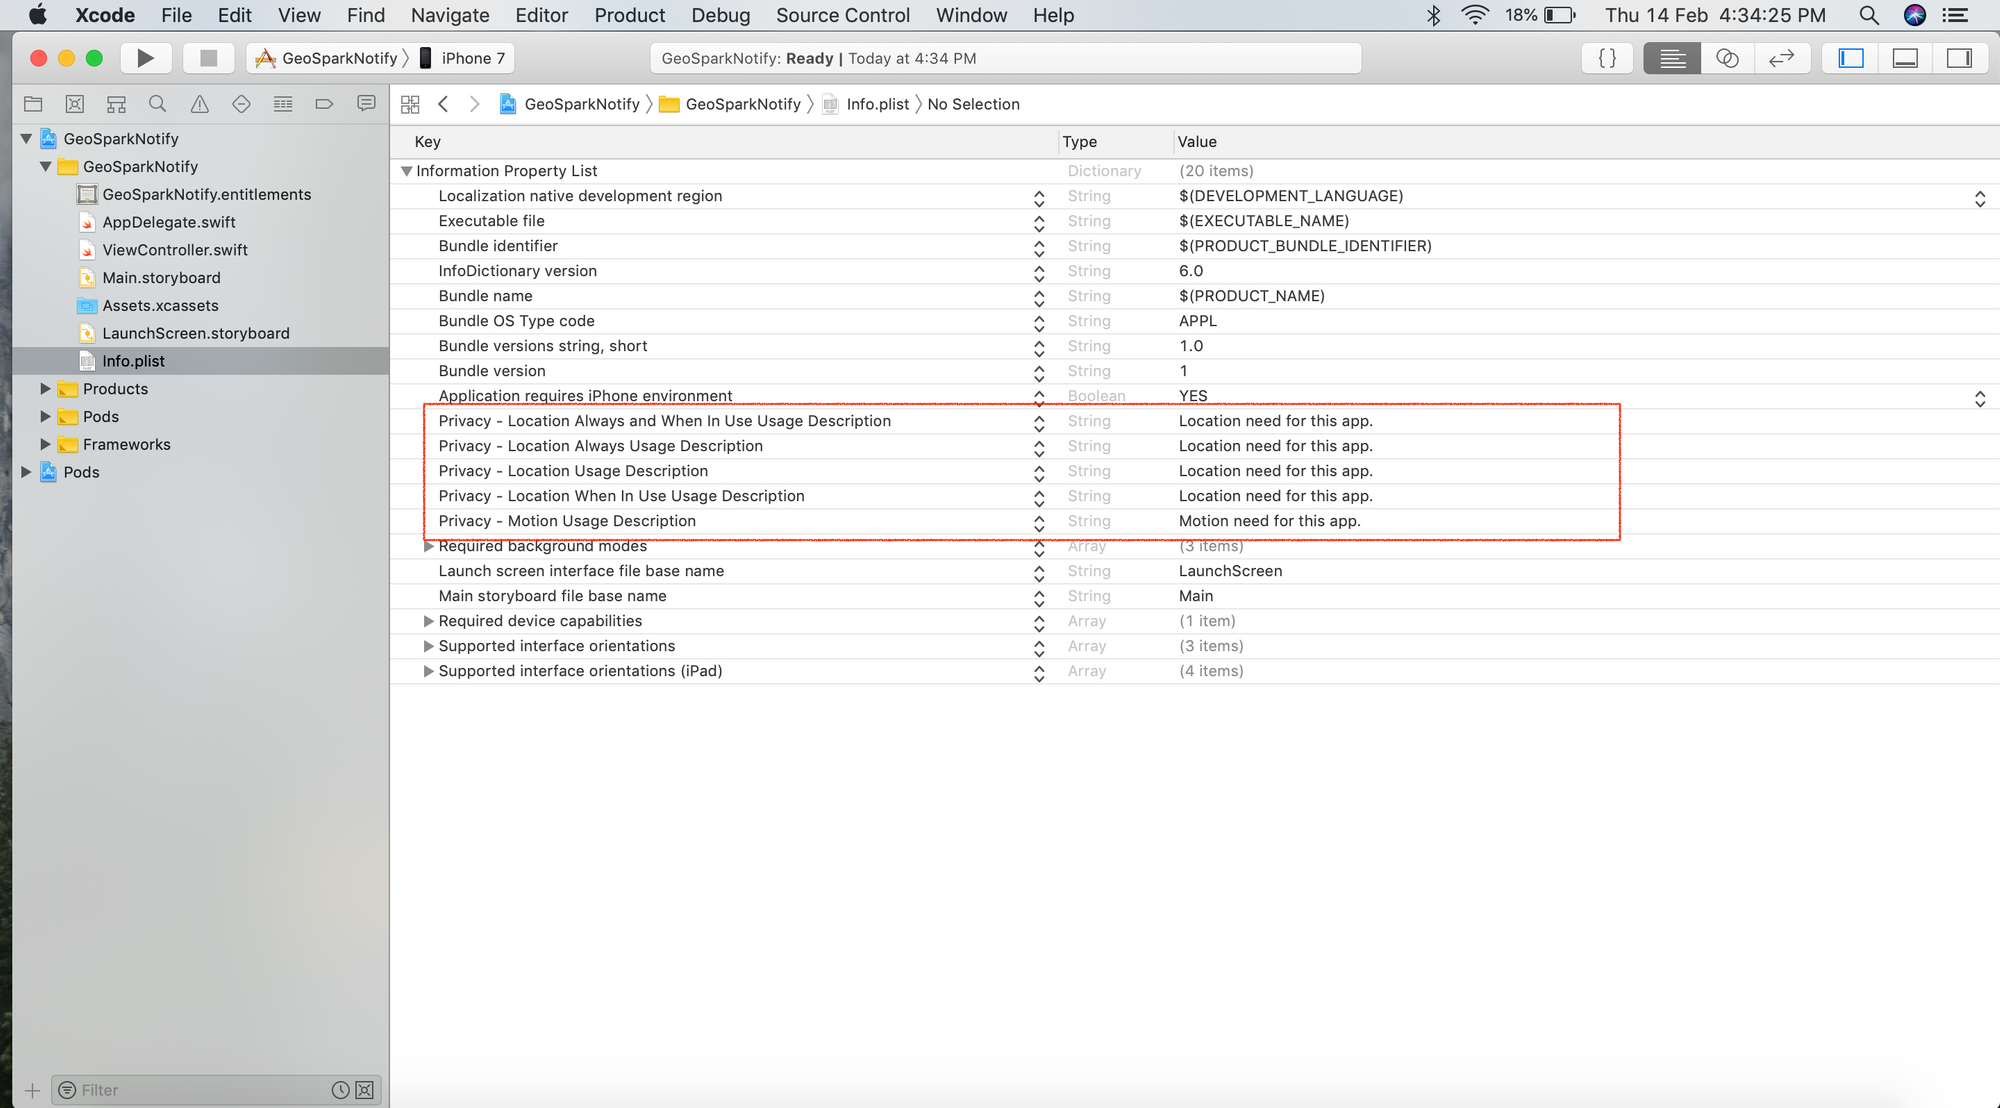Open the Apple menu
2000x1108 pixels.
click(x=37, y=15)
